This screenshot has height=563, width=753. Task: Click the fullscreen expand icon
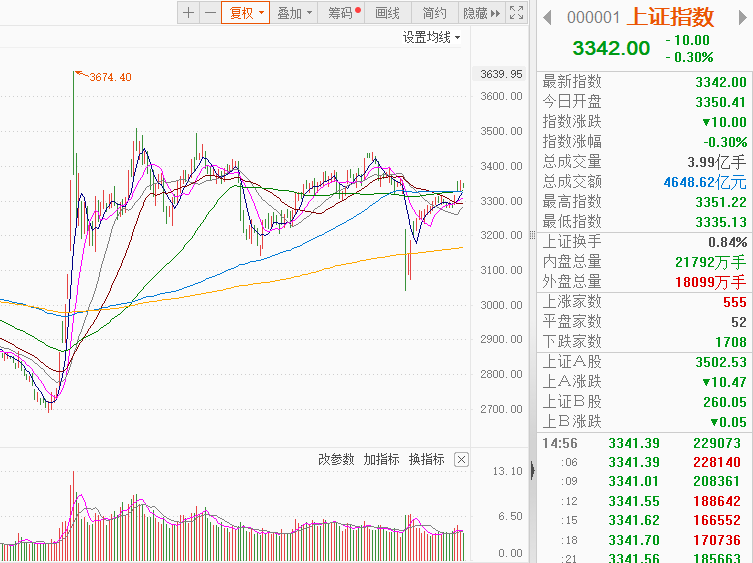click(x=516, y=13)
